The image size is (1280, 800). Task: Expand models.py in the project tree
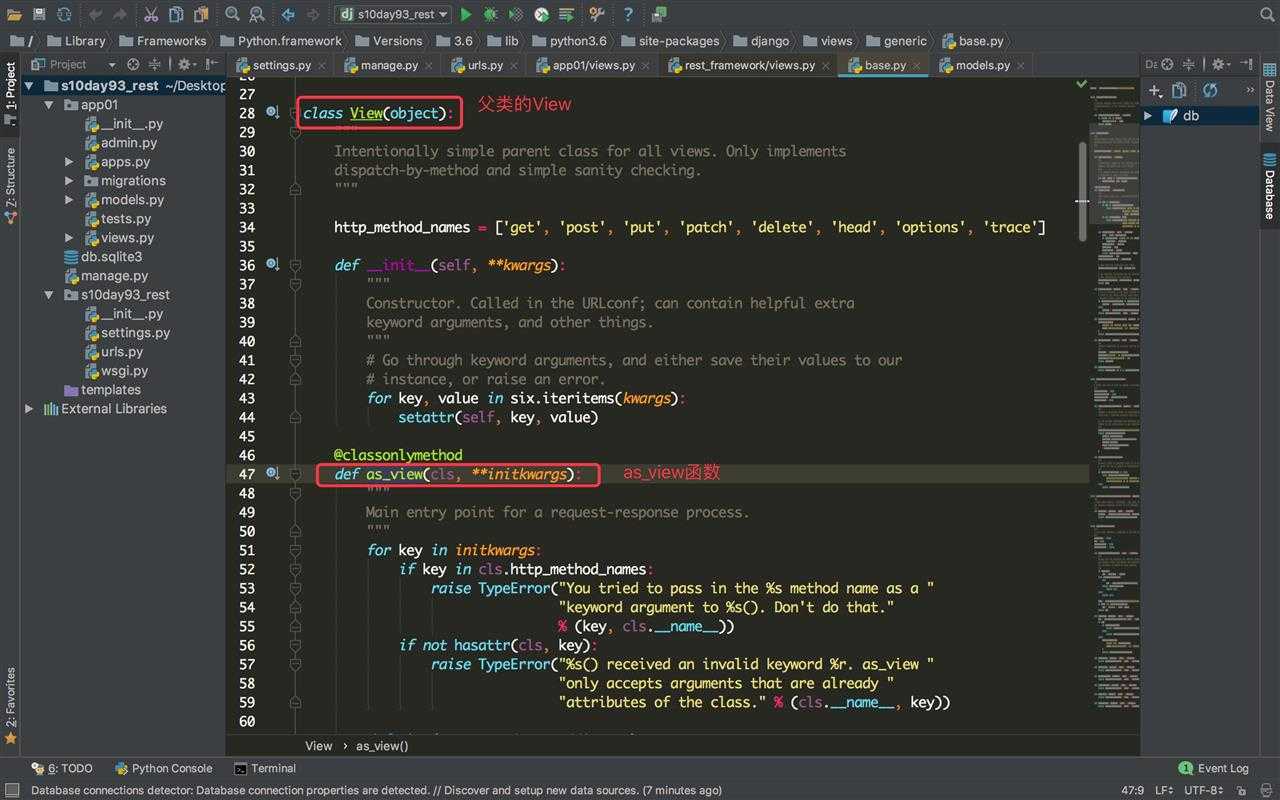pyautogui.click(x=69, y=200)
